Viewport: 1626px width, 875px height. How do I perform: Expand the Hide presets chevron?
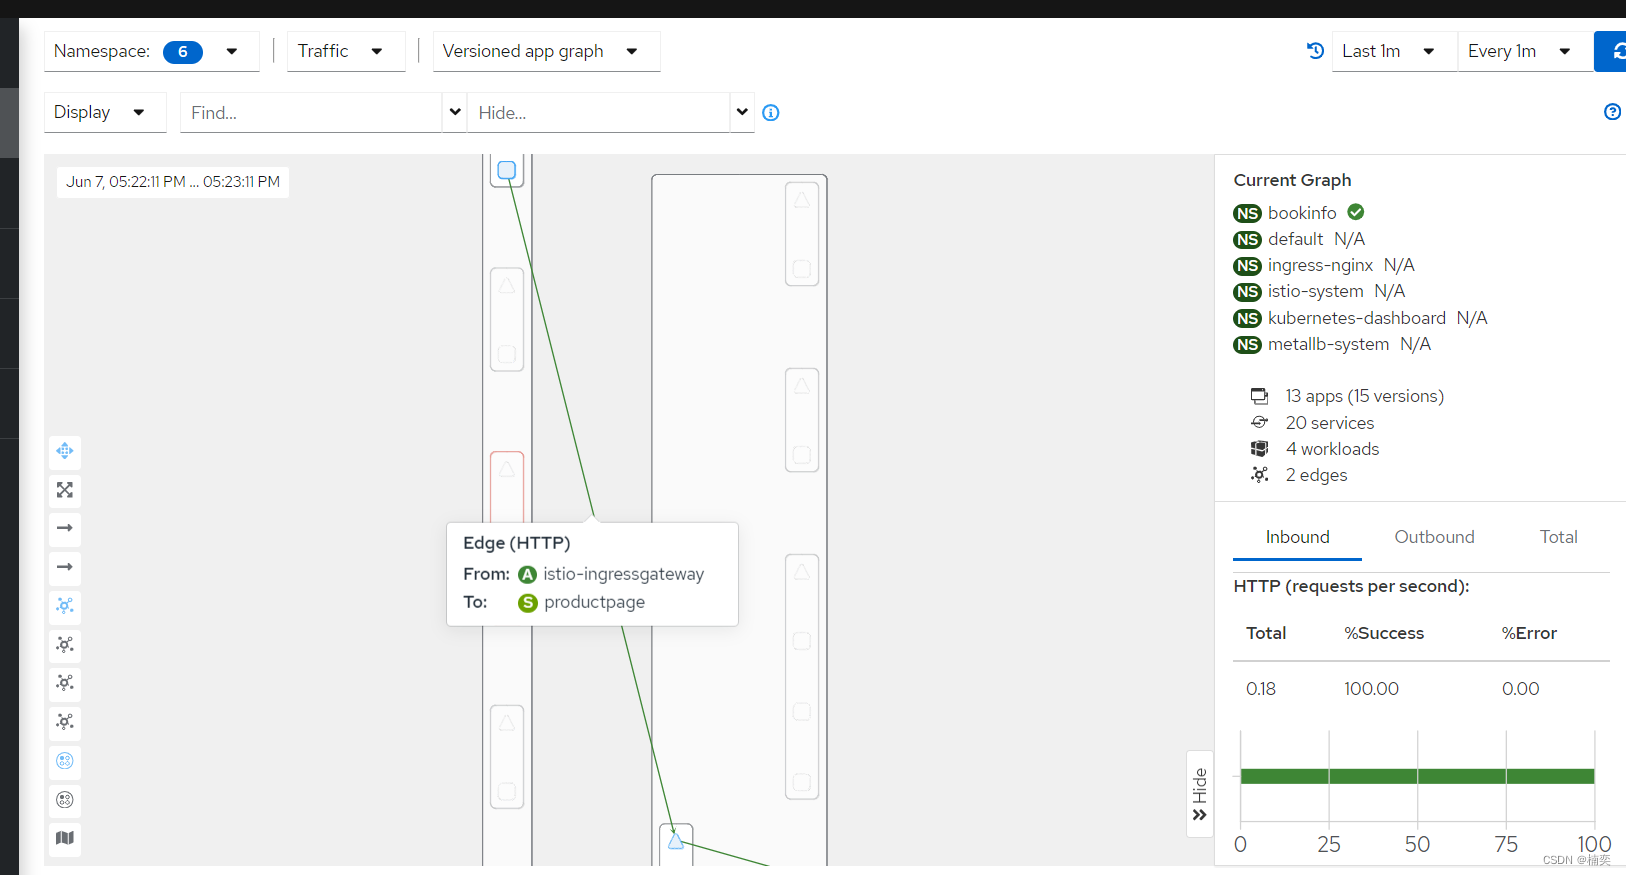[742, 112]
